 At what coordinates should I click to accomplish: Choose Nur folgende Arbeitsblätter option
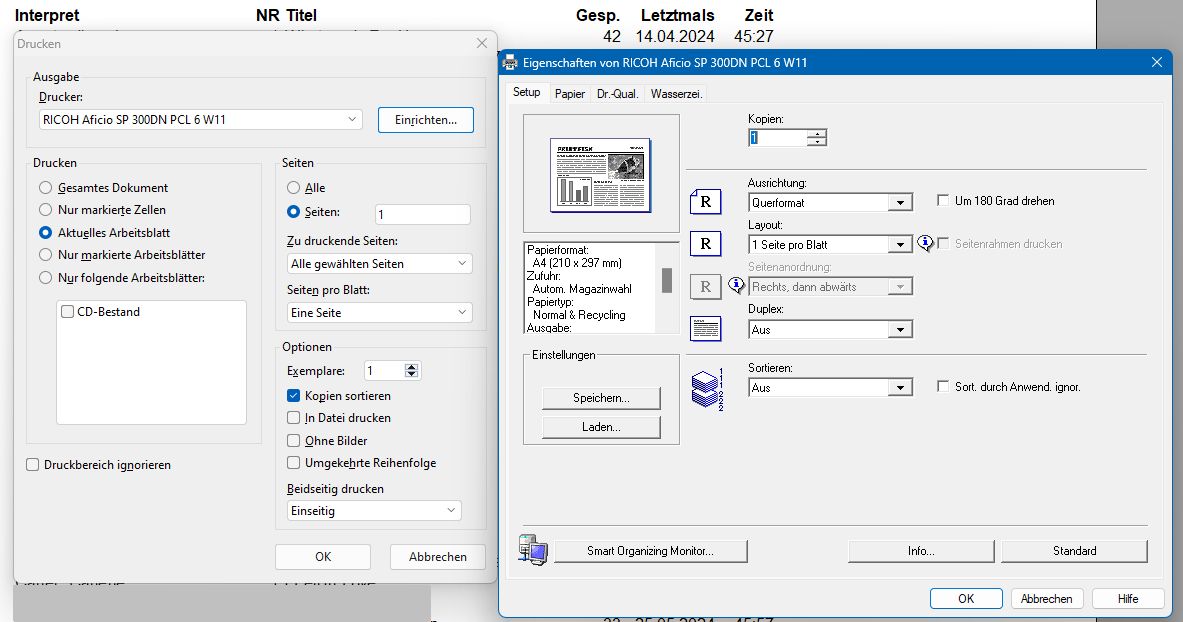45,278
